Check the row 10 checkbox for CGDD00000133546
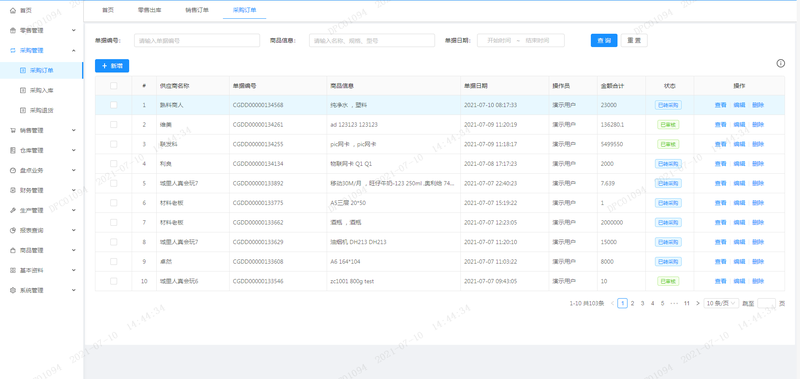Viewport: 800px width, 379px height. point(113,281)
